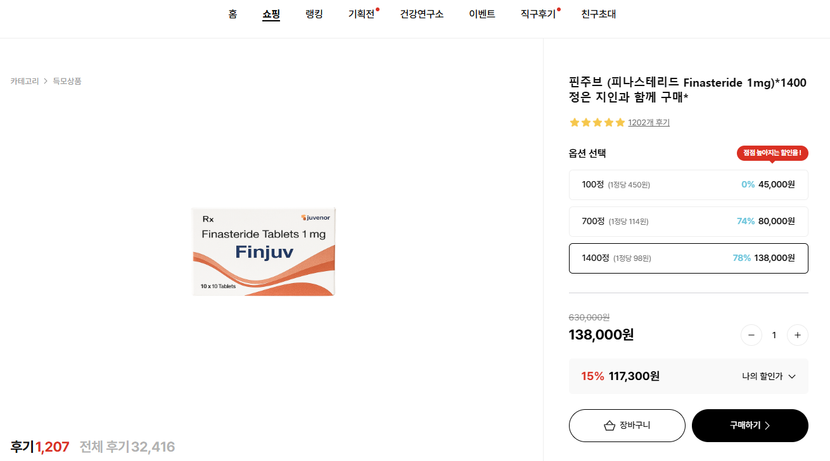Switch to the 직구후기 tab
Viewport: 830px width, 461px height.
538,15
